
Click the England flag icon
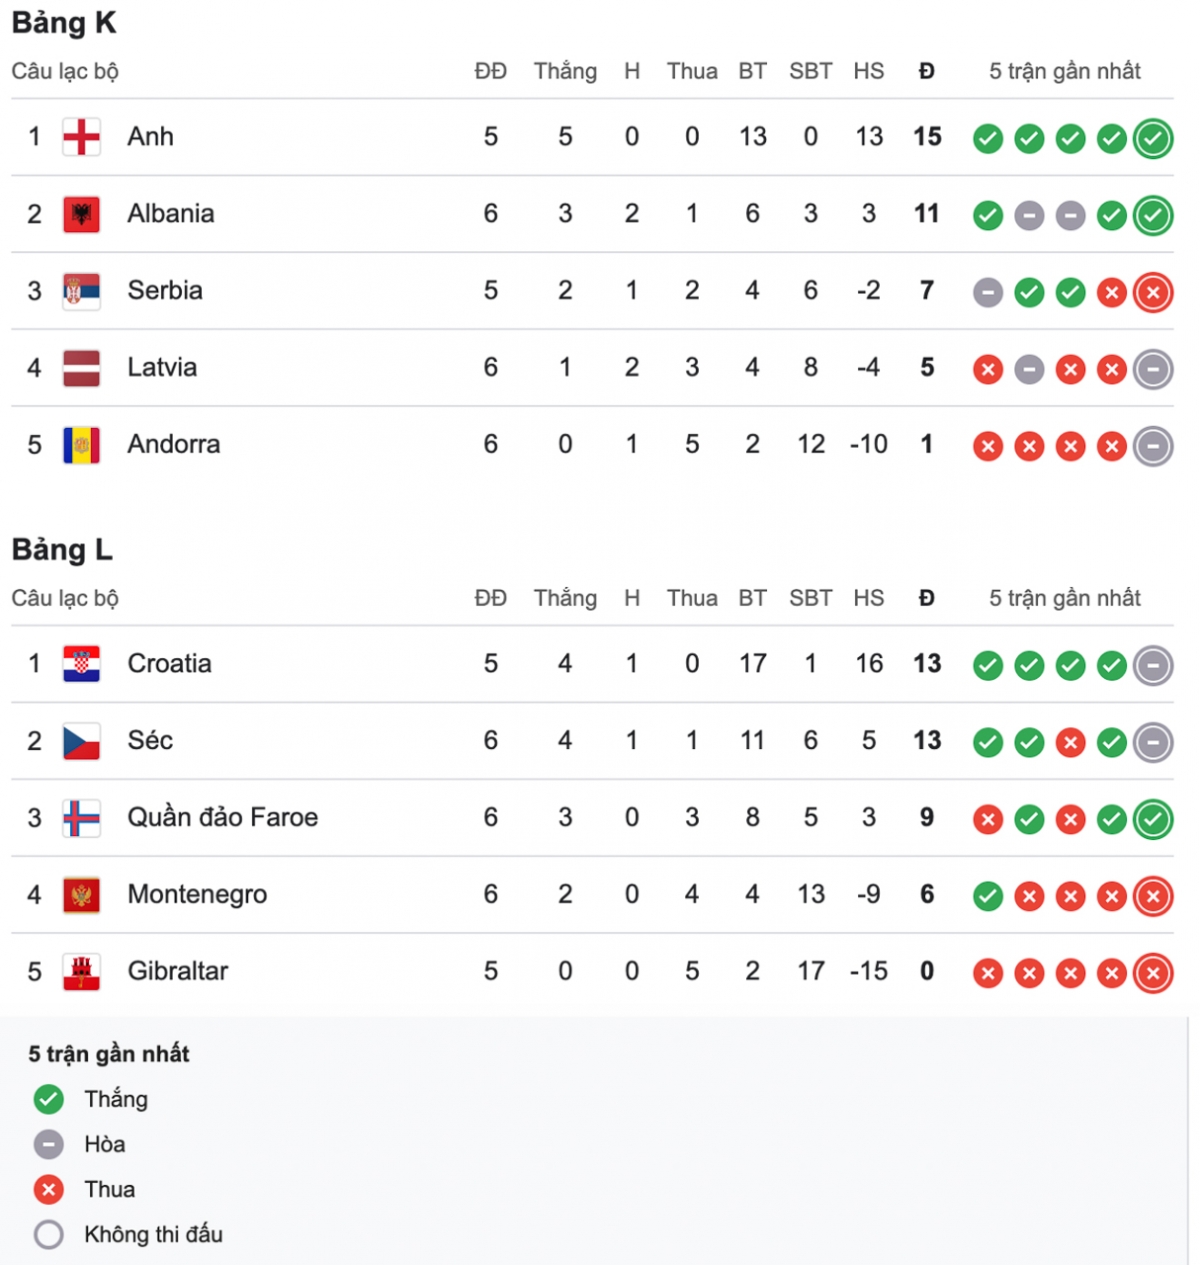81,137
